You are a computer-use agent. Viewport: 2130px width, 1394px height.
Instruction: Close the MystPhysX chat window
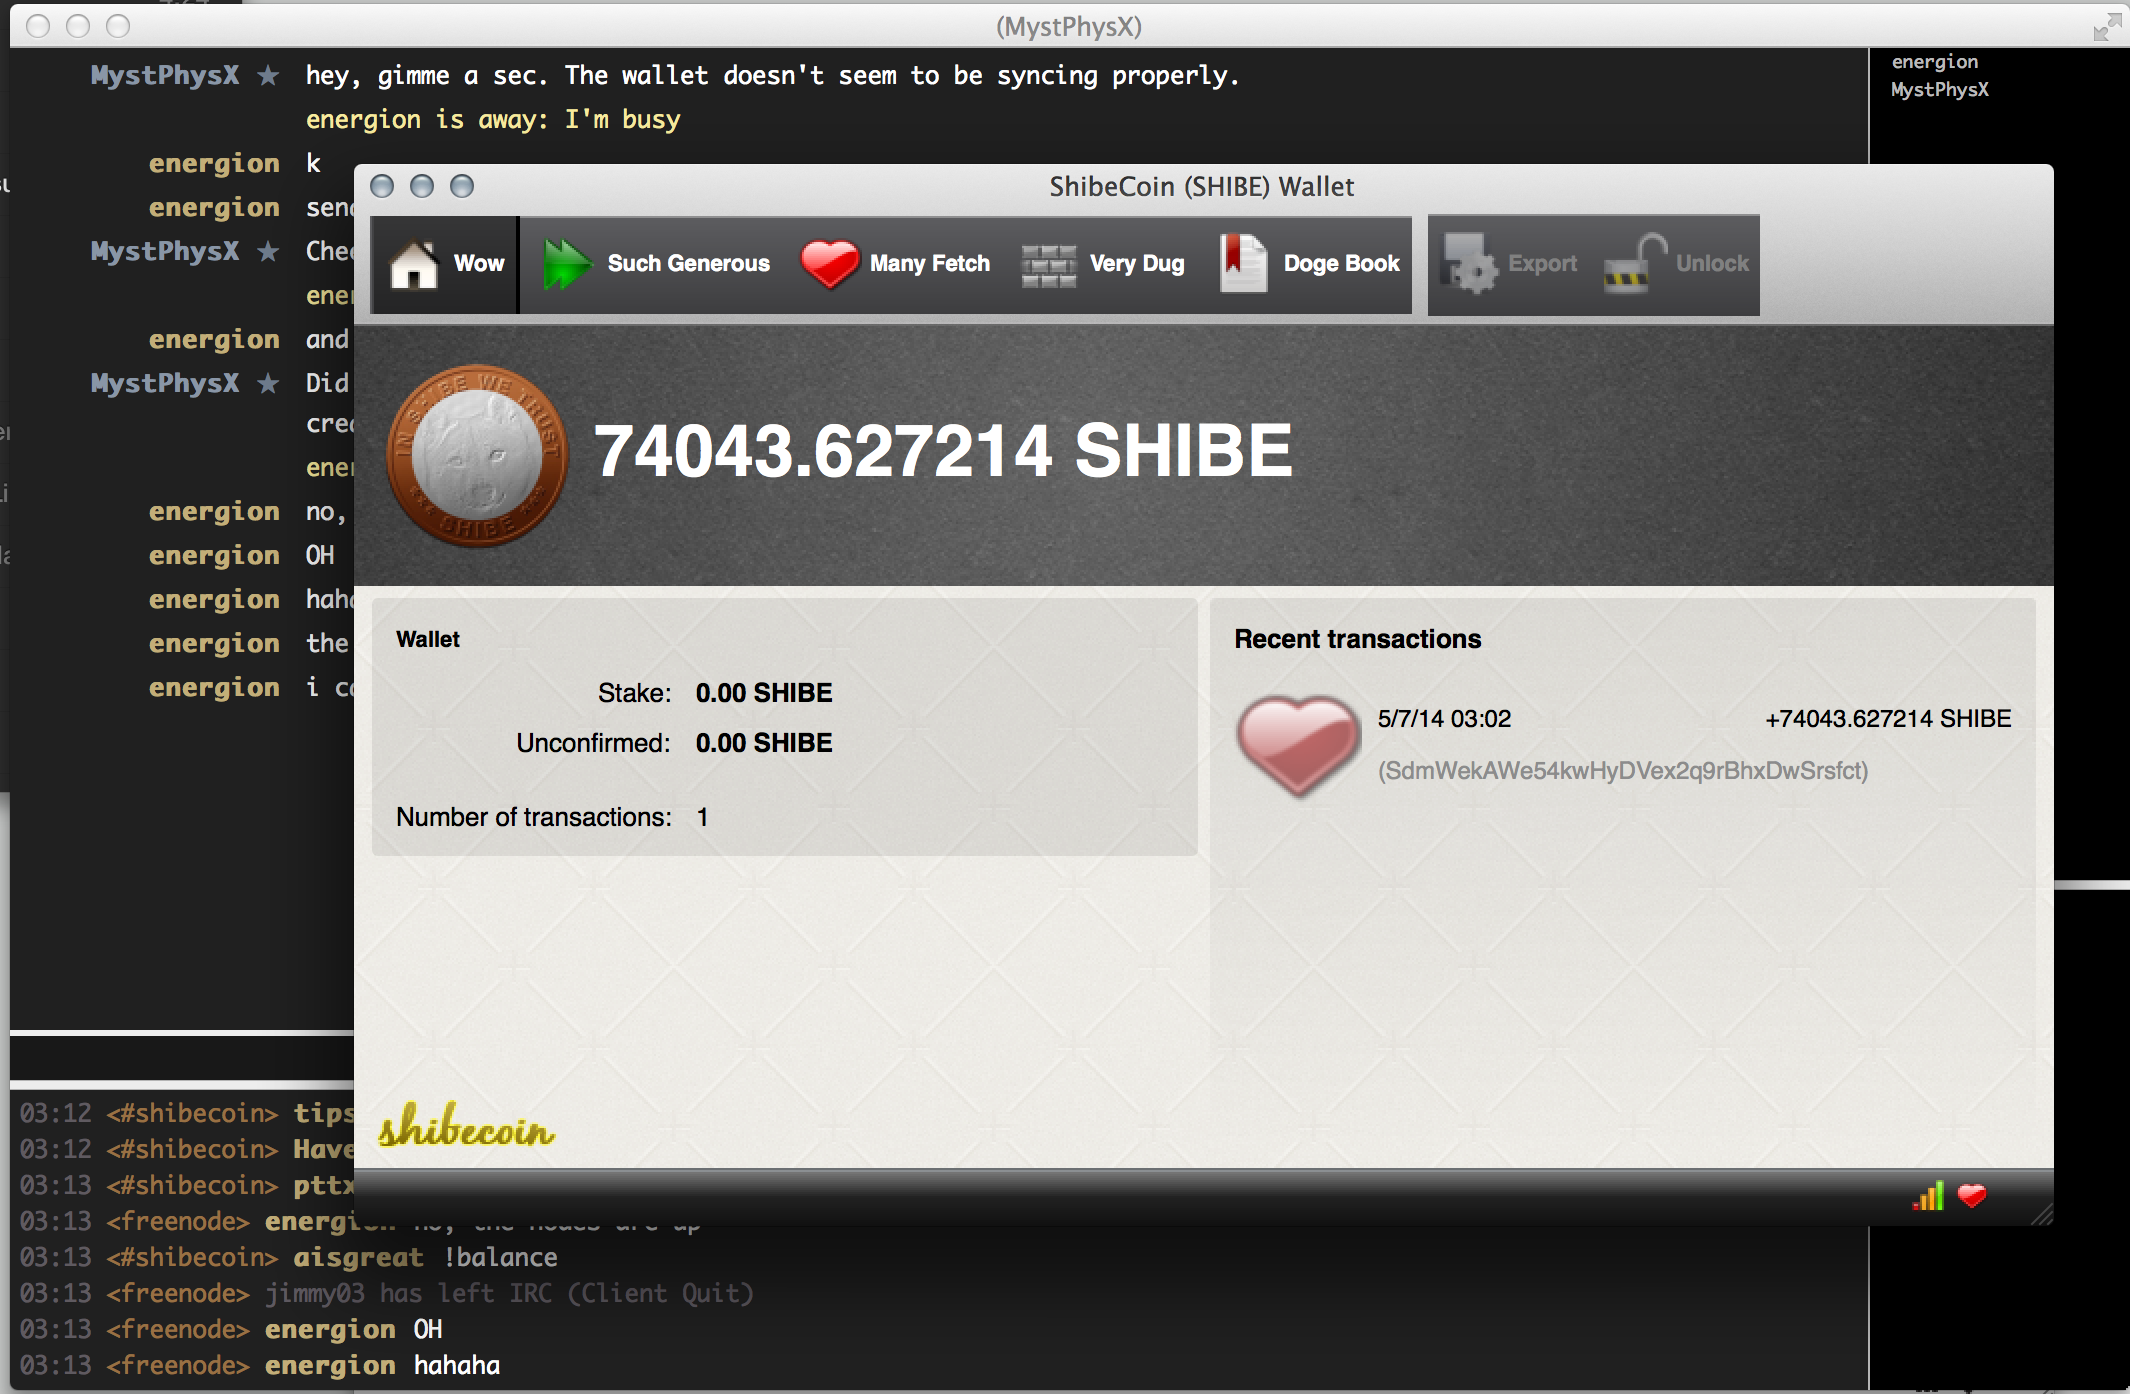[38, 26]
